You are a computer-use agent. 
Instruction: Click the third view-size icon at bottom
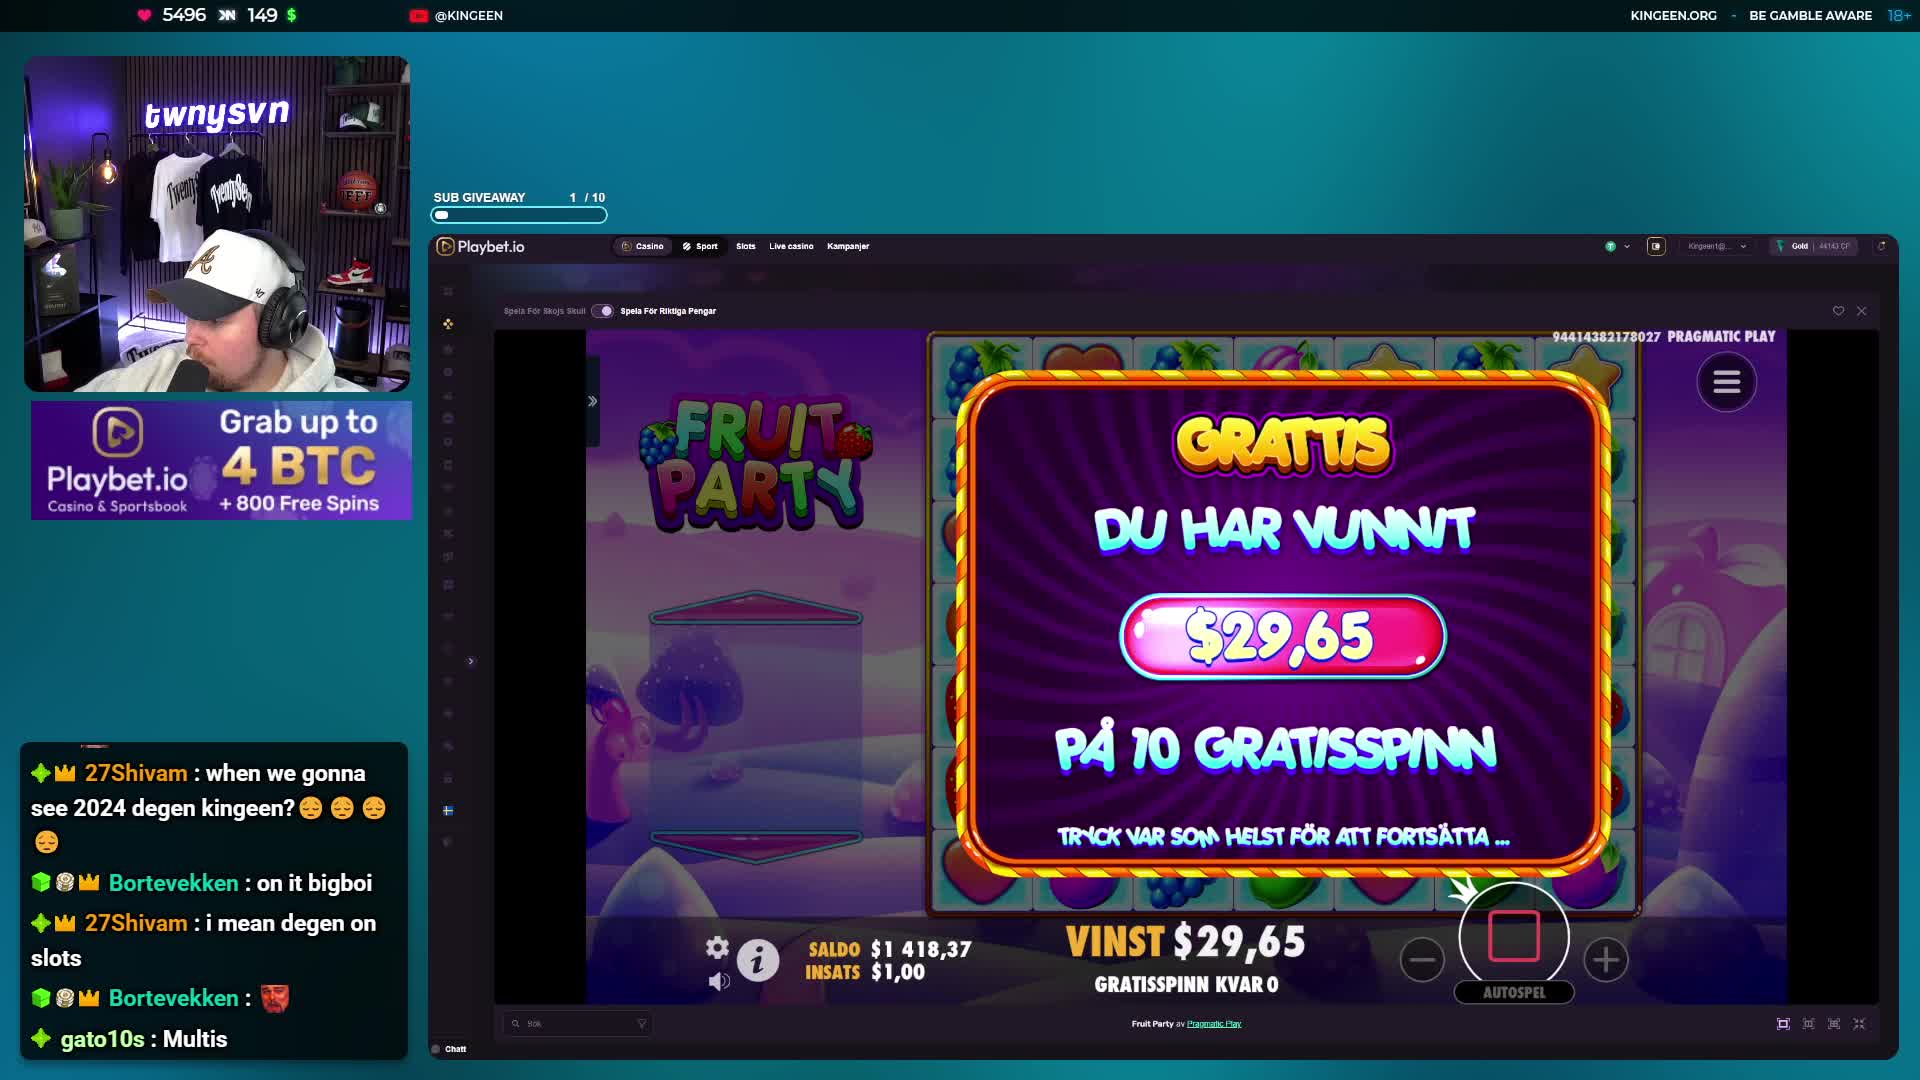click(1833, 1023)
